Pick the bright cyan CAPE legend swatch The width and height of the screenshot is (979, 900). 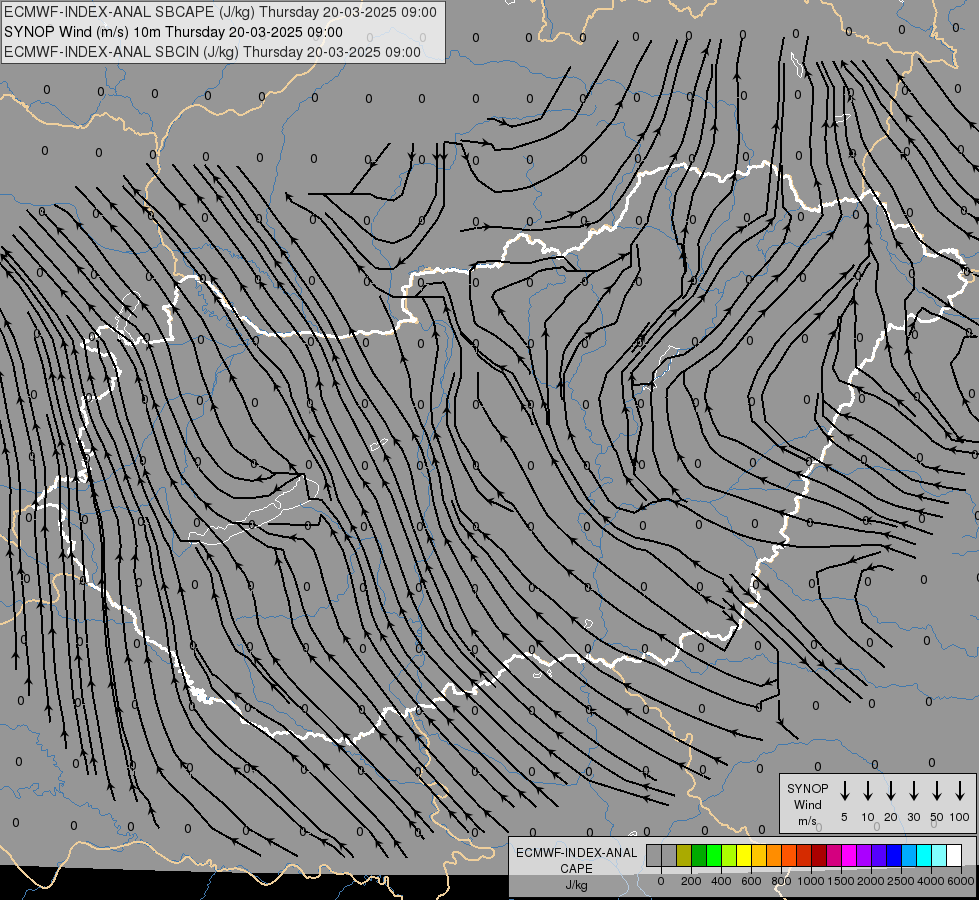923,855
